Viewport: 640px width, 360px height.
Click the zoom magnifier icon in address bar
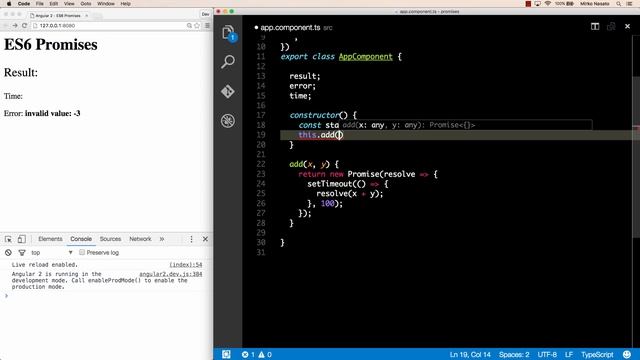tap(189, 25)
